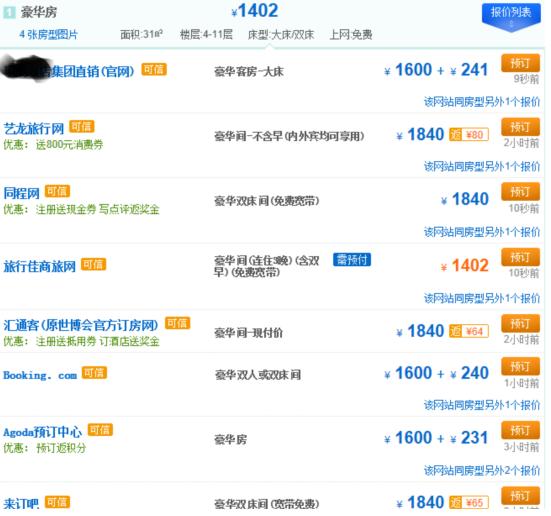Click 预订 for 旅行佳商旅网 row
Screen dimensions: 551x516
click(520, 257)
